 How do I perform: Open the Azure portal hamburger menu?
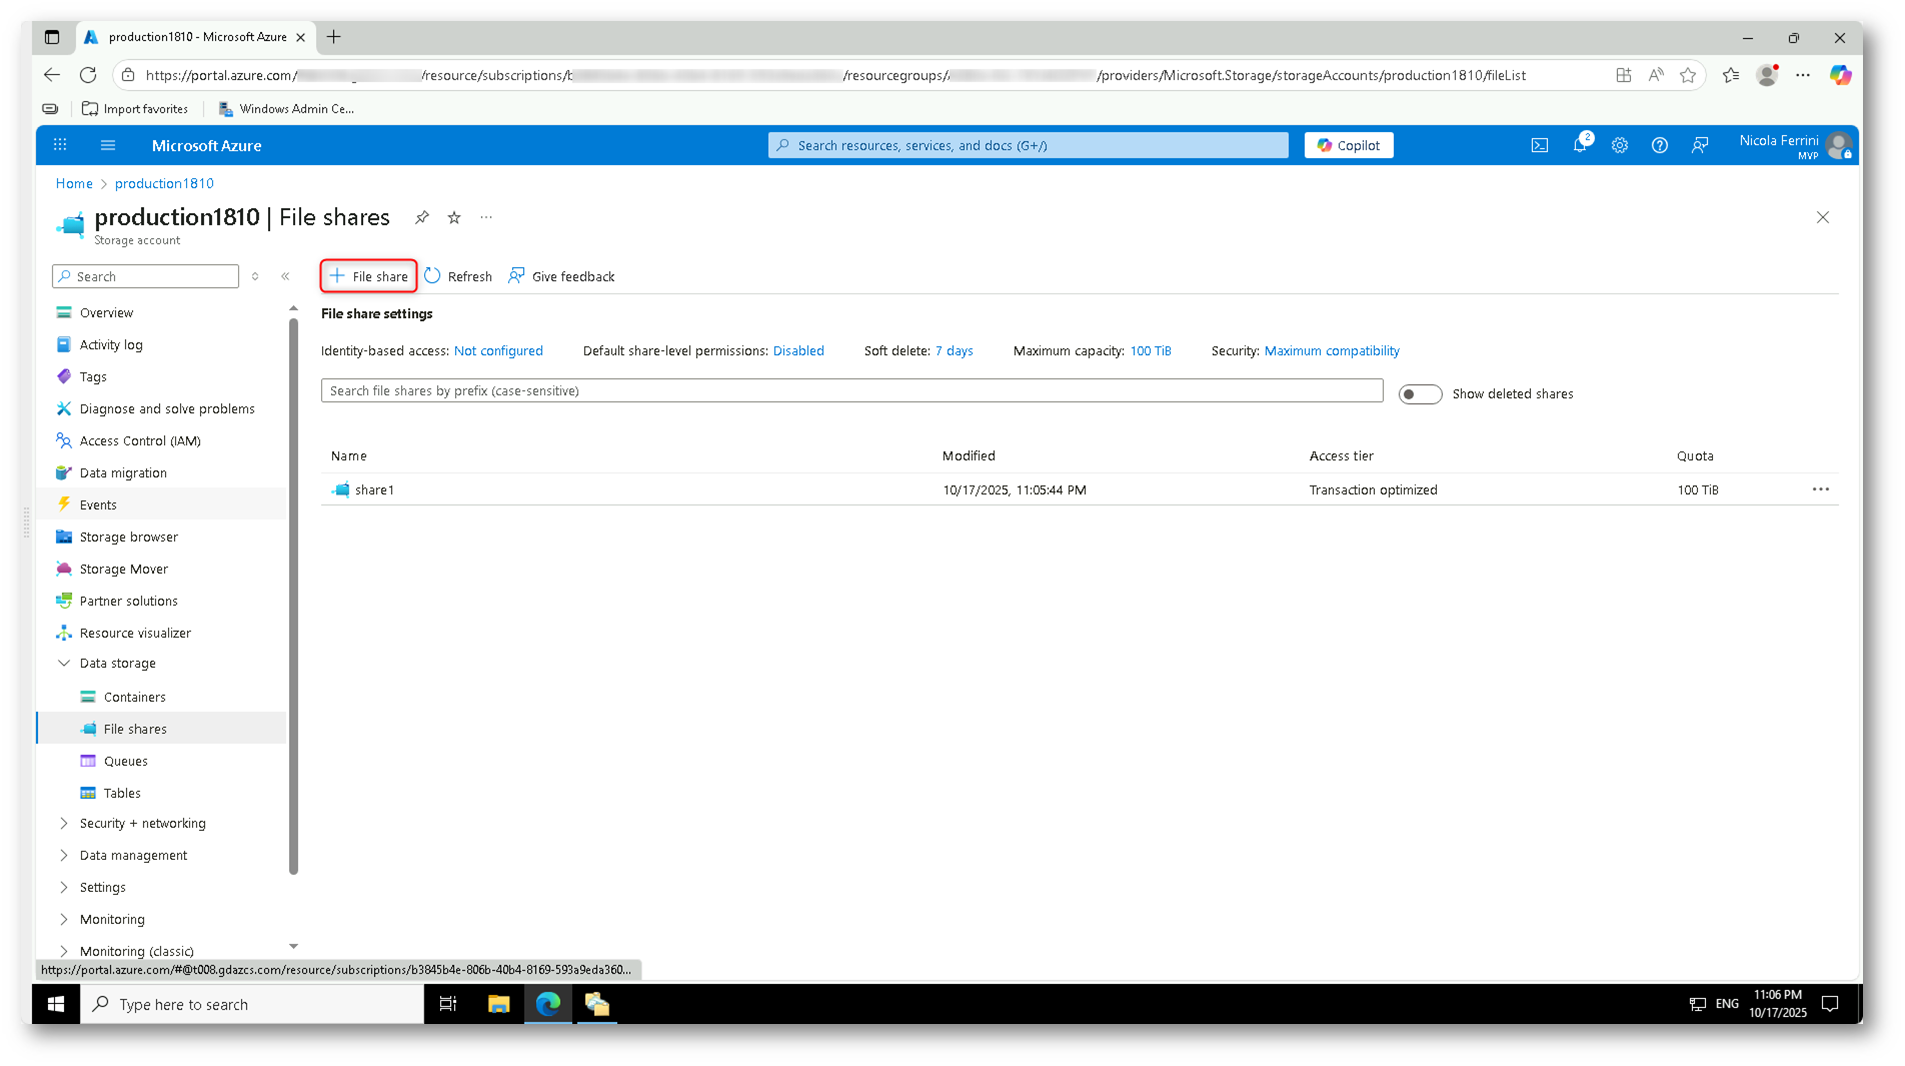click(108, 145)
